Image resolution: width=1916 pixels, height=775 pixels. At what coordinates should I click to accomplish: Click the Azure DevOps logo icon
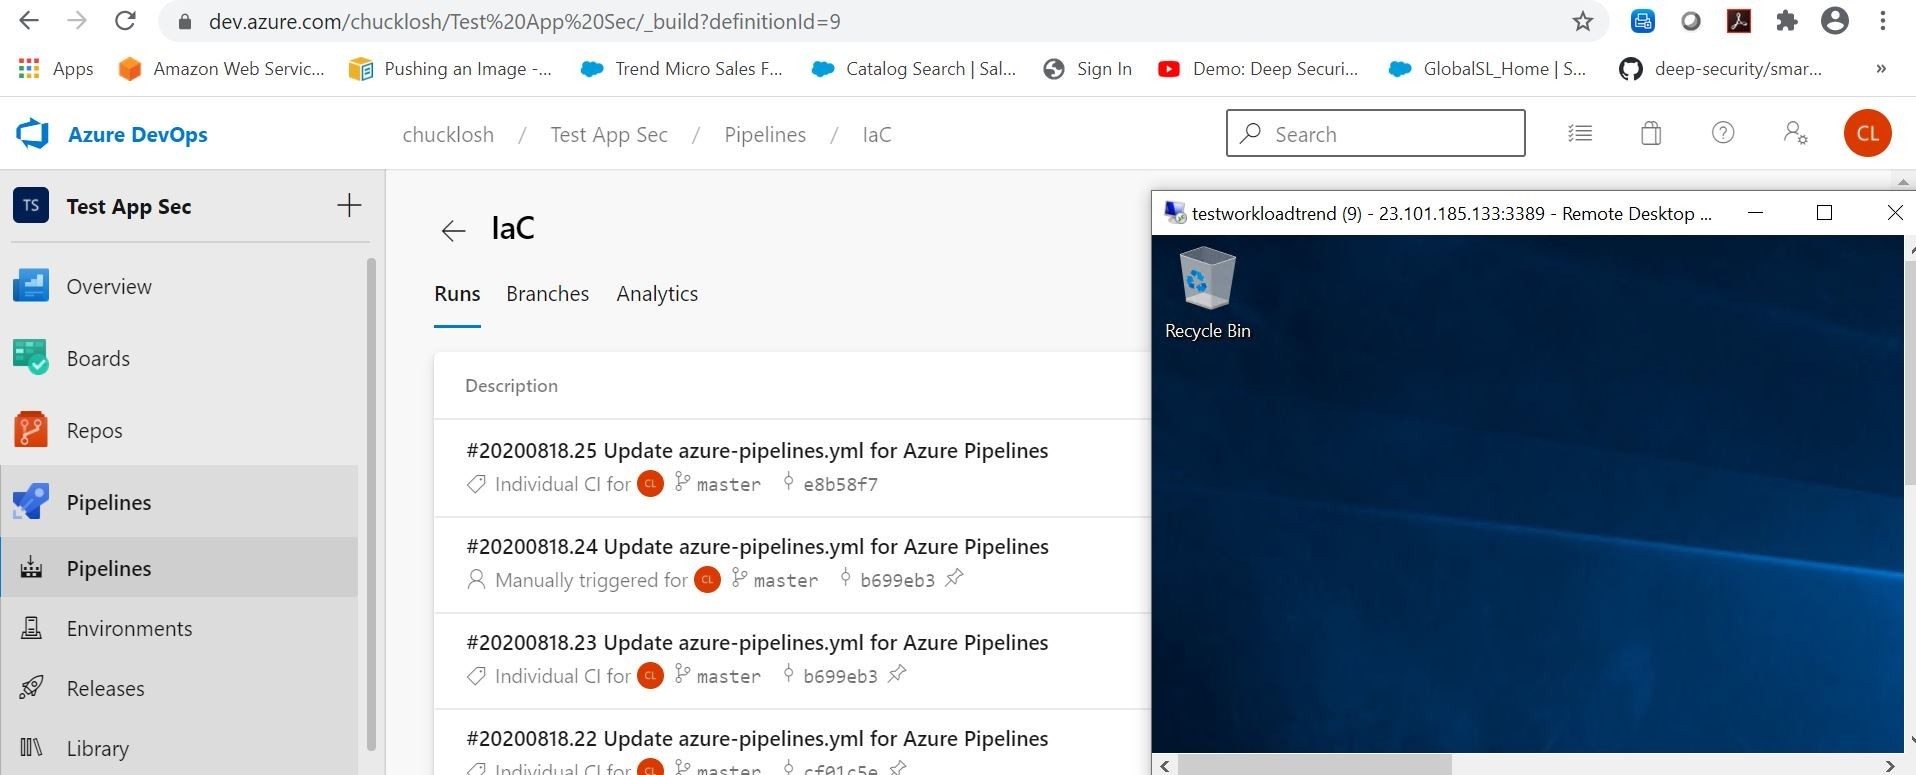pos(32,134)
